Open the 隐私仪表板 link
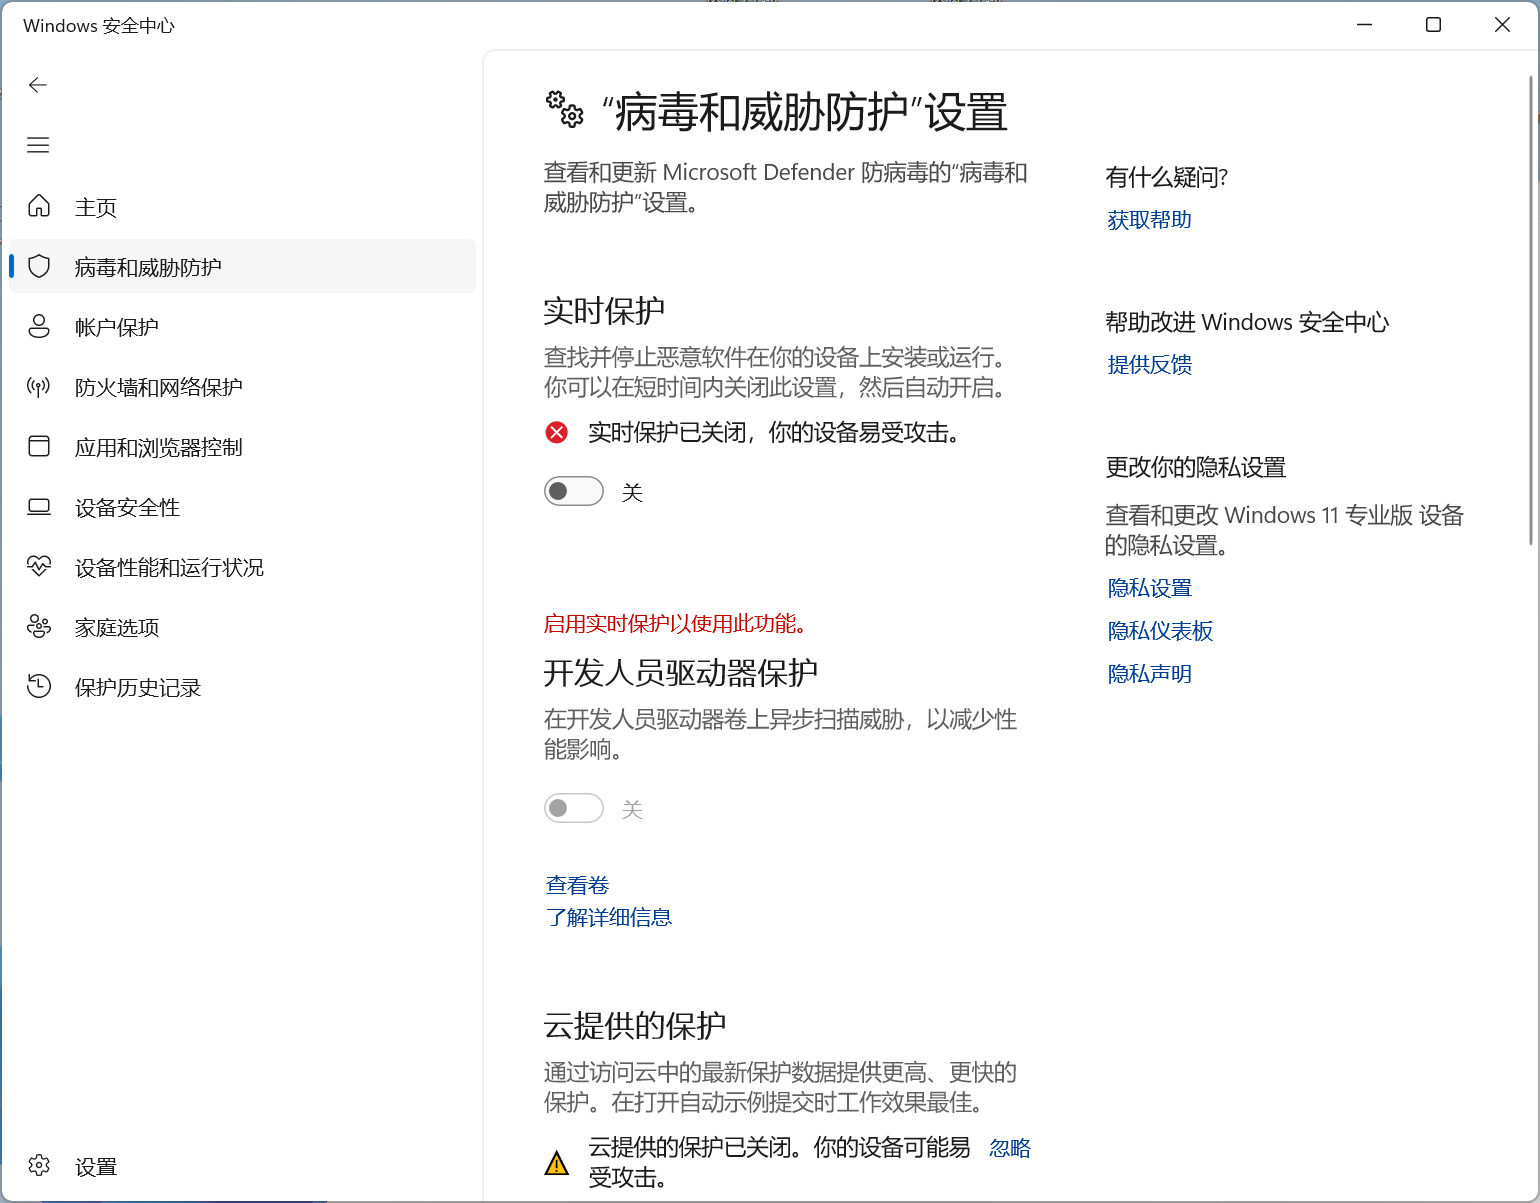 pyautogui.click(x=1160, y=631)
